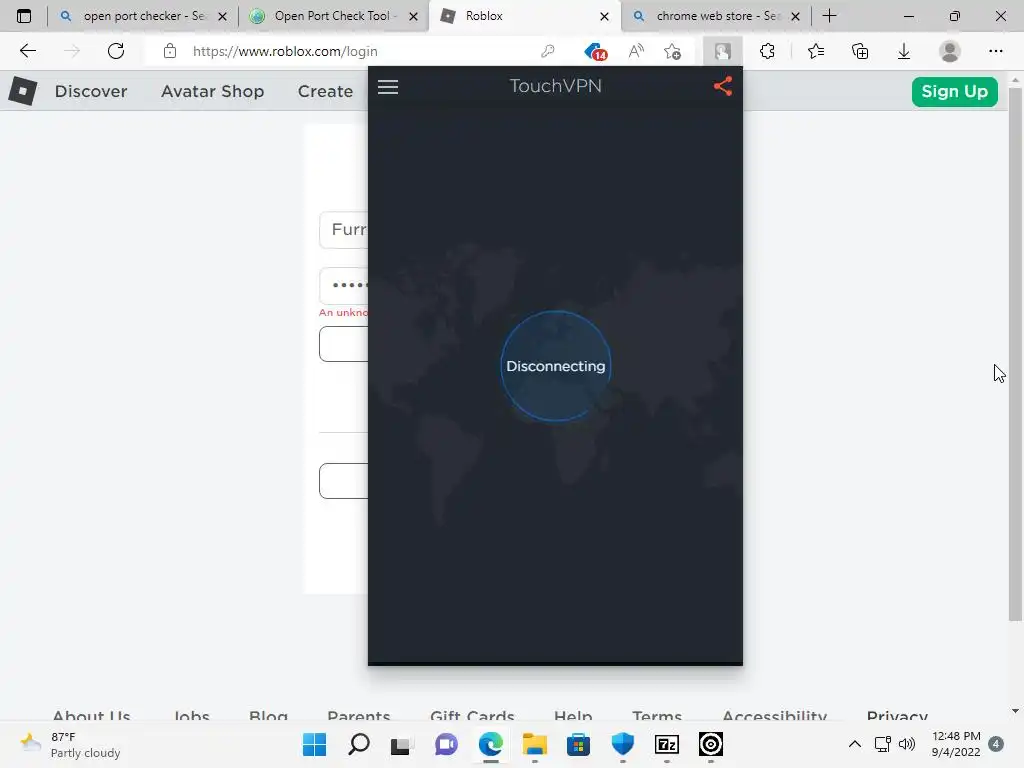Open 7-Zip from the taskbar

click(666, 744)
